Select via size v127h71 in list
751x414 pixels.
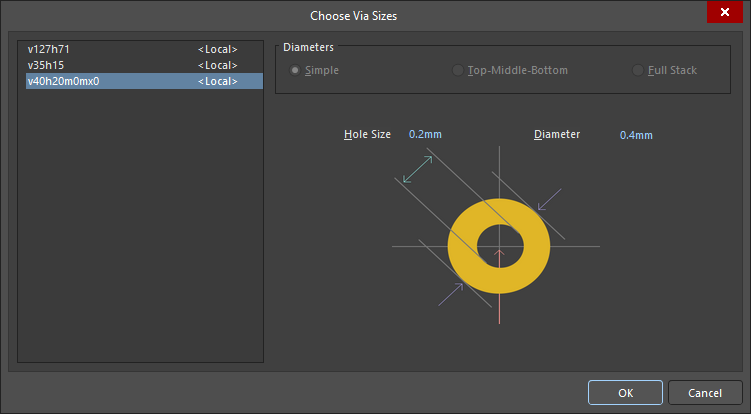[x=50, y=49]
